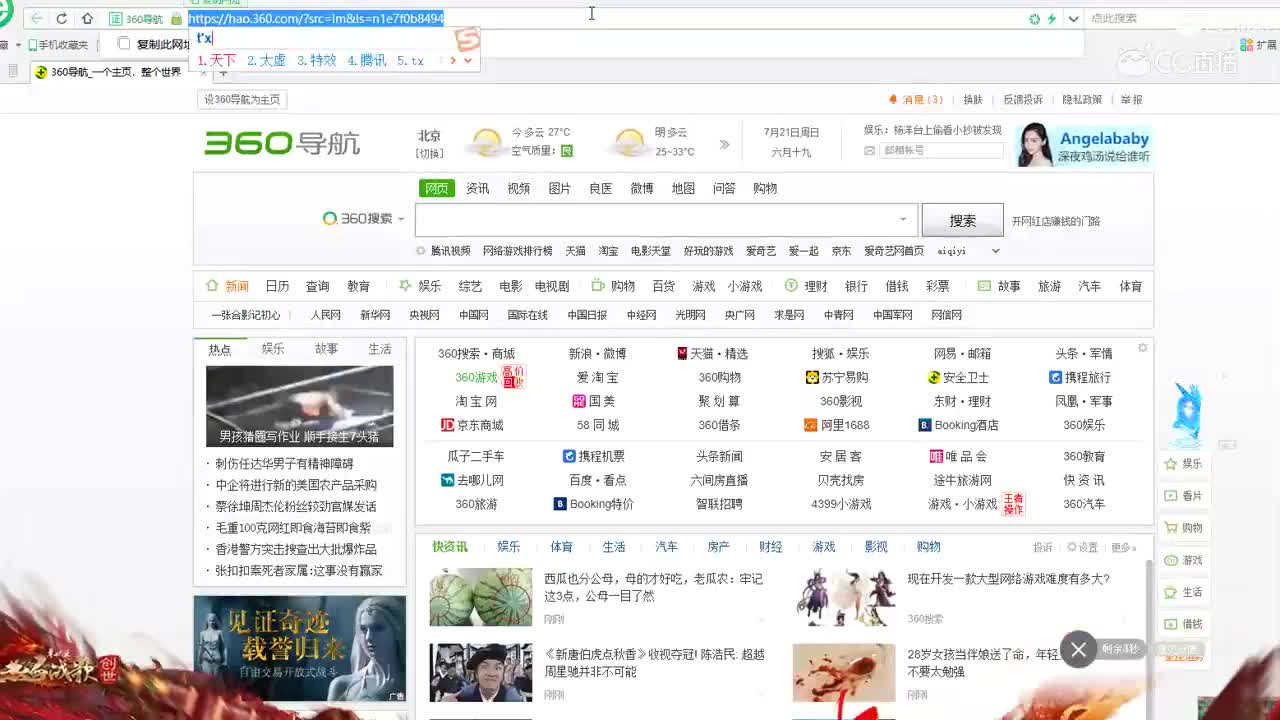
Task: Click the 隐私政策 link
Action: 1082,99
